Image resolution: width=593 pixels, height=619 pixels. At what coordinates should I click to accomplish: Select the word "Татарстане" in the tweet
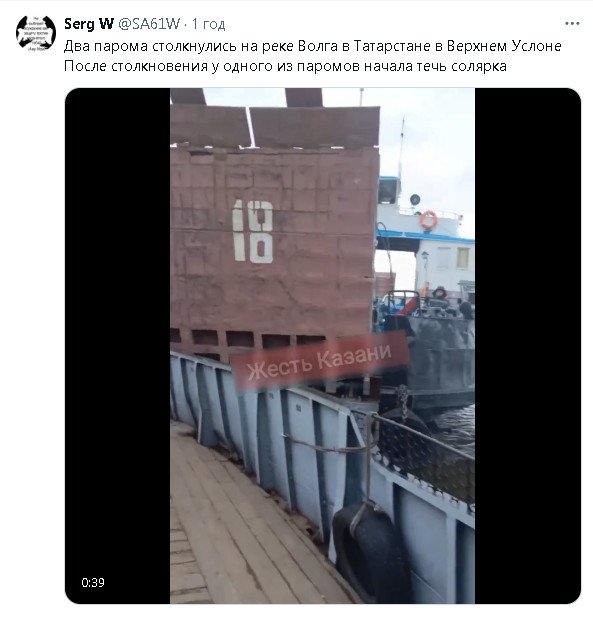coord(391,46)
